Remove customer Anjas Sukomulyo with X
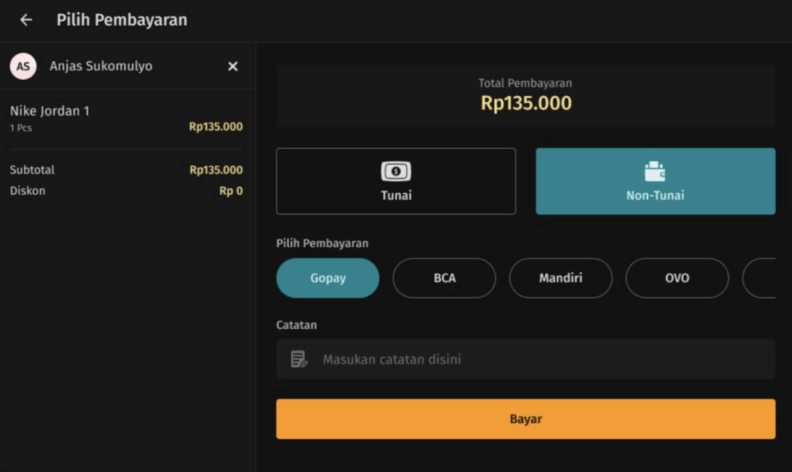This screenshot has height=472, width=792. coord(233,66)
